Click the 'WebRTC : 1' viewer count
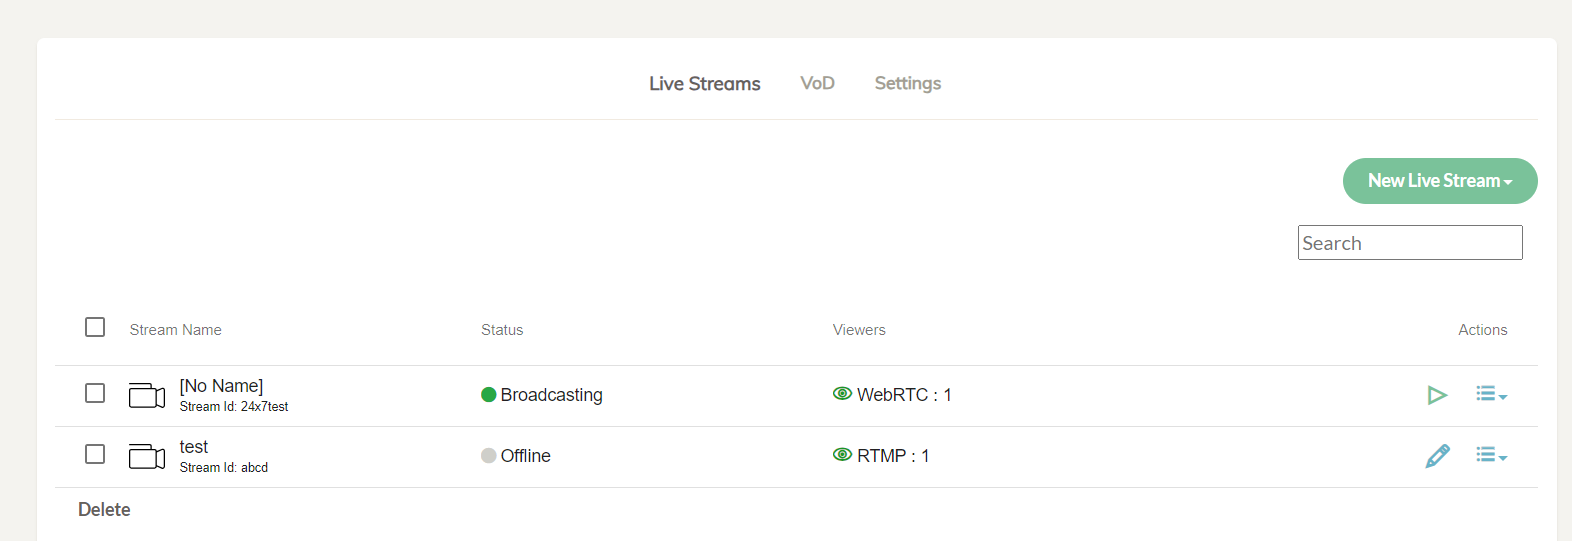The height and width of the screenshot is (541, 1572). point(904,395)
